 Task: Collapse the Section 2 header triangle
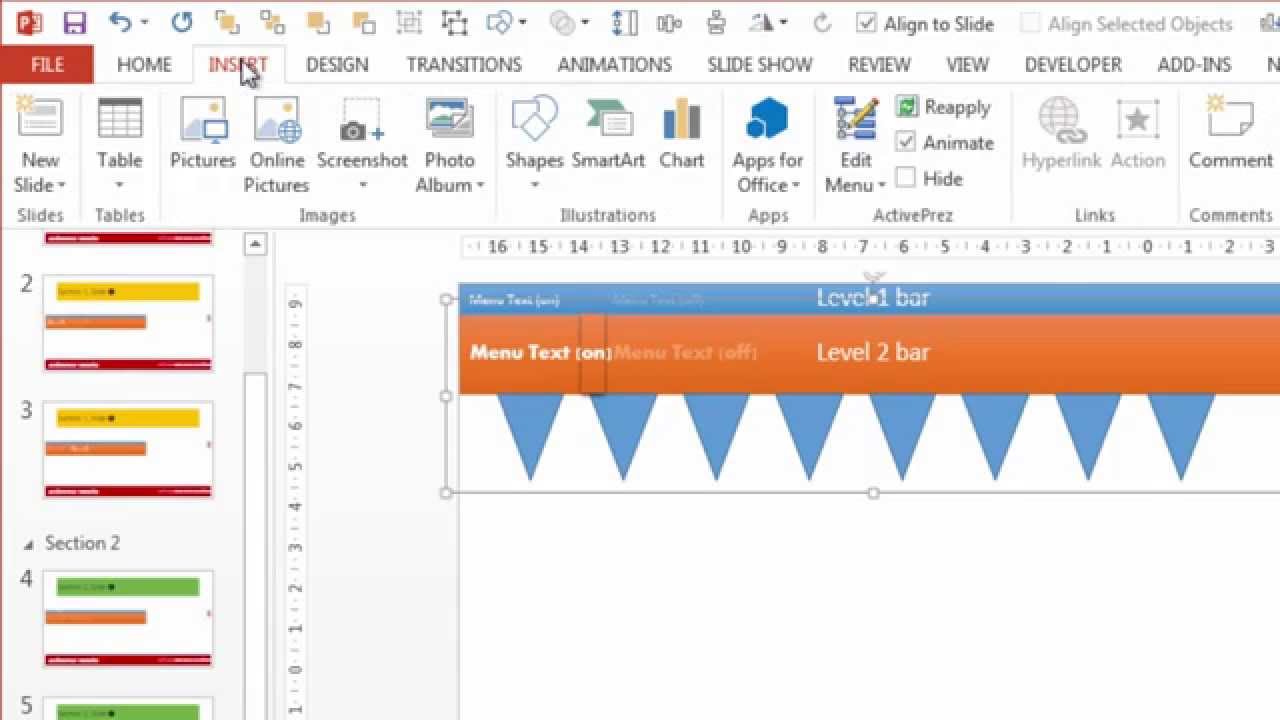pyautogui.click(x=27, y=544)
